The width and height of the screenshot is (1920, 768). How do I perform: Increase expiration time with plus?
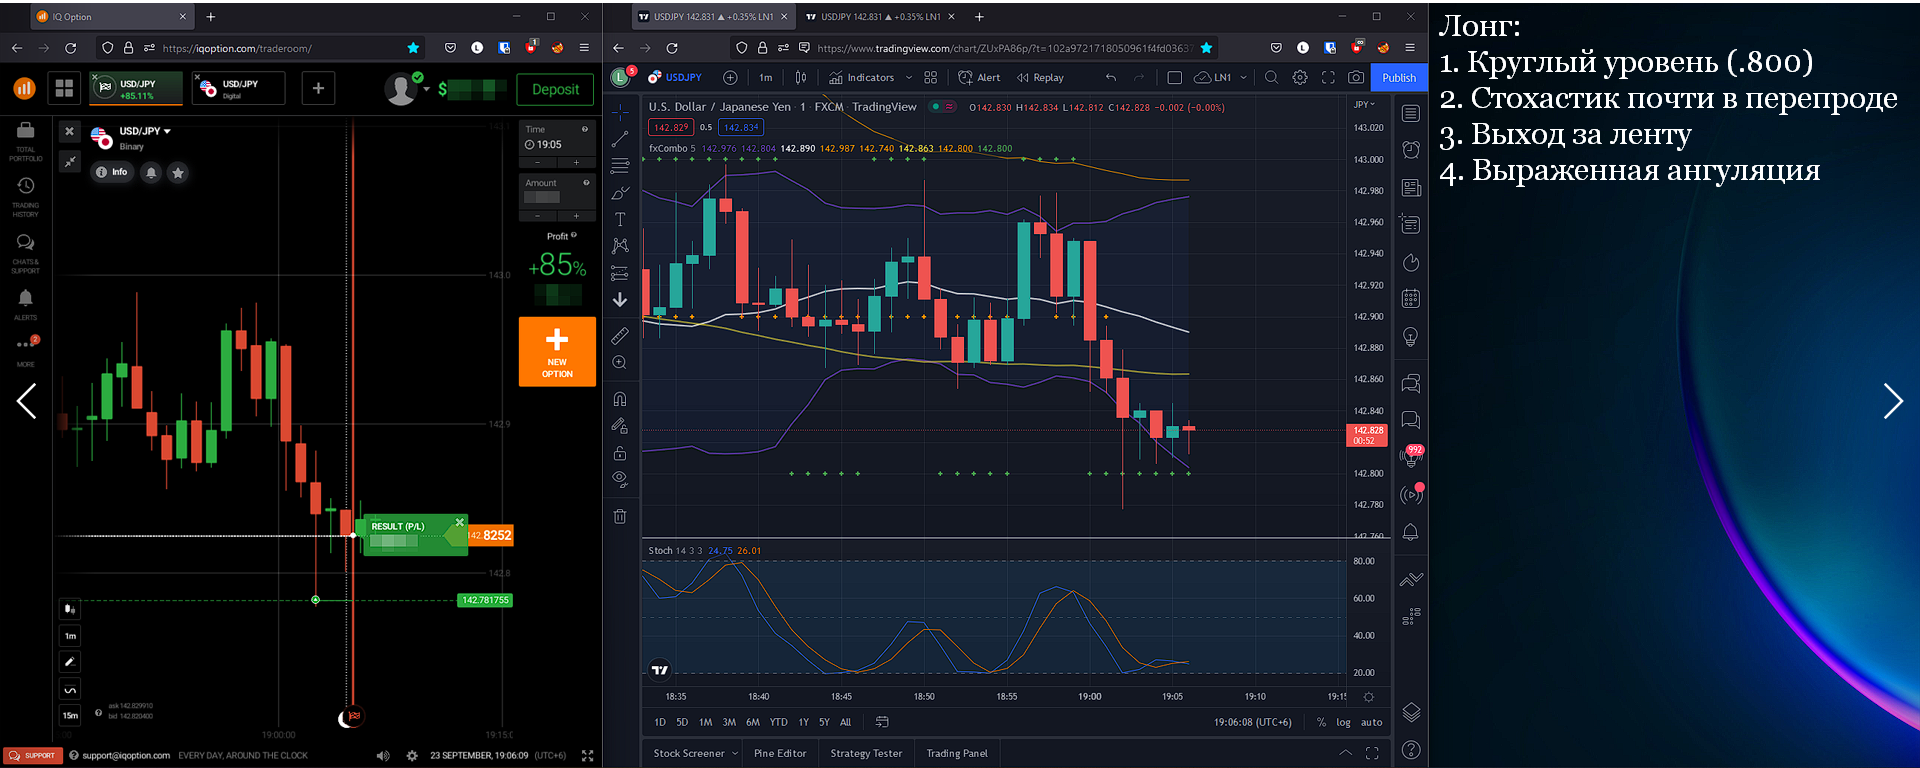pyautogui.click(x=576, y=162)
